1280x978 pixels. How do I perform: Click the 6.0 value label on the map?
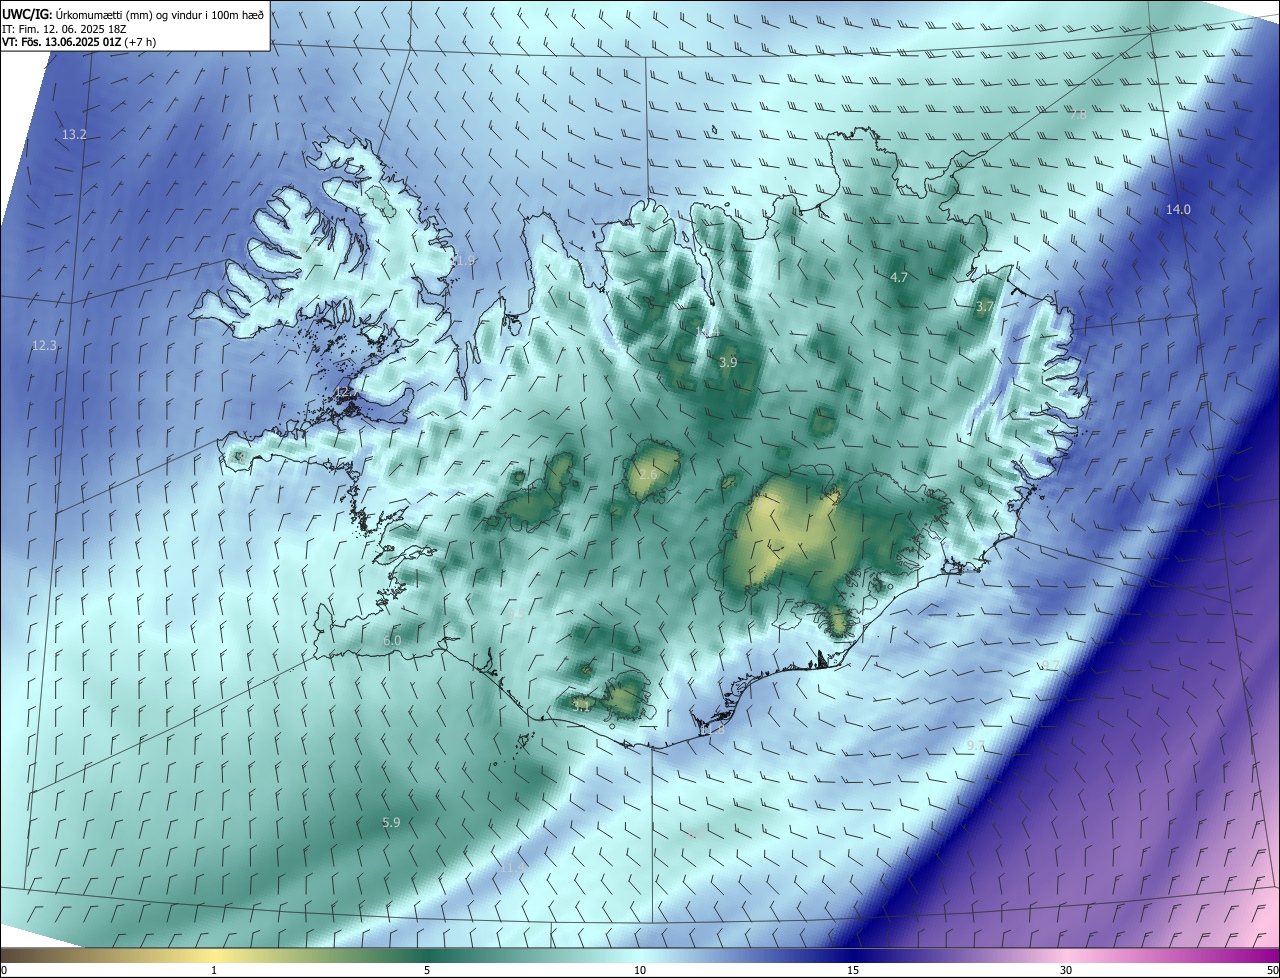392,640
